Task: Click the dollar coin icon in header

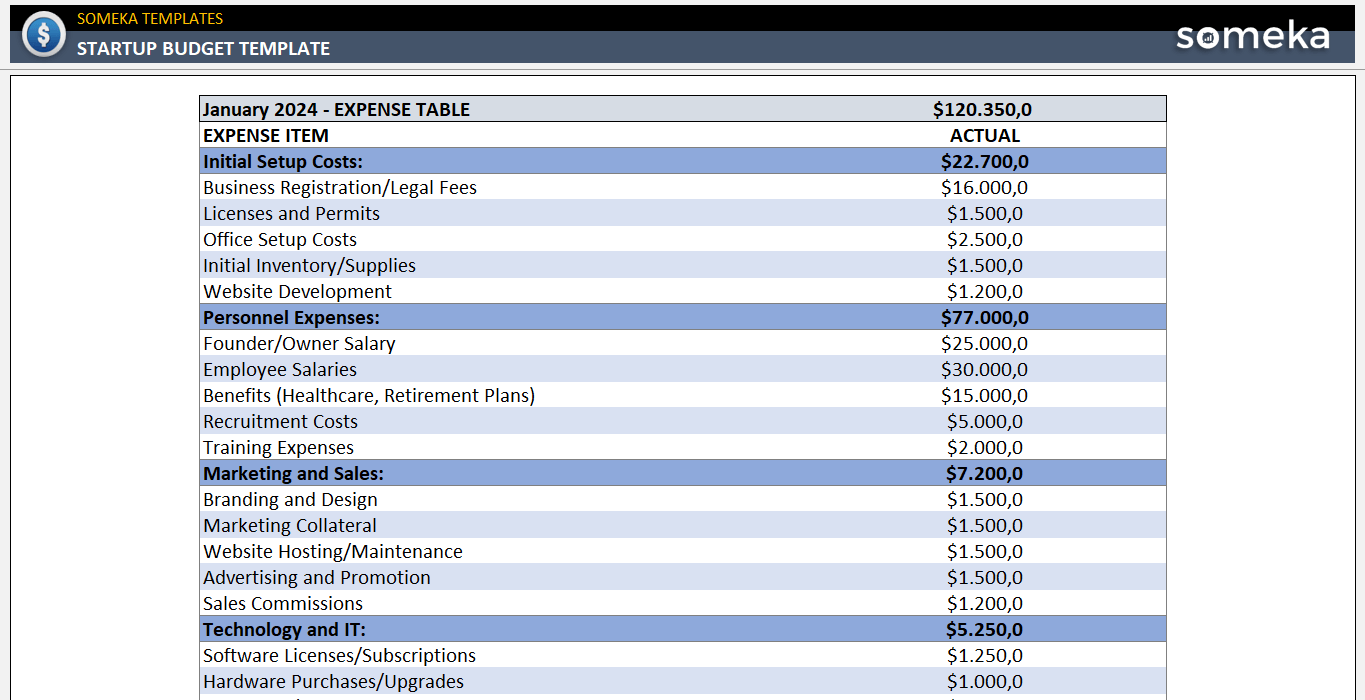Action: tap(43, 35)
